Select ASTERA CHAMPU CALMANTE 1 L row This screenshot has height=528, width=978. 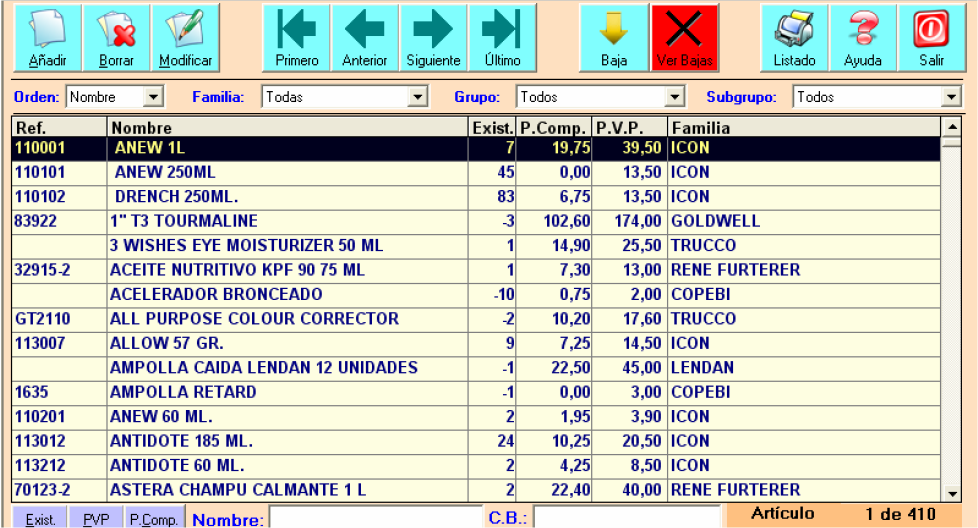click(476, 490)
